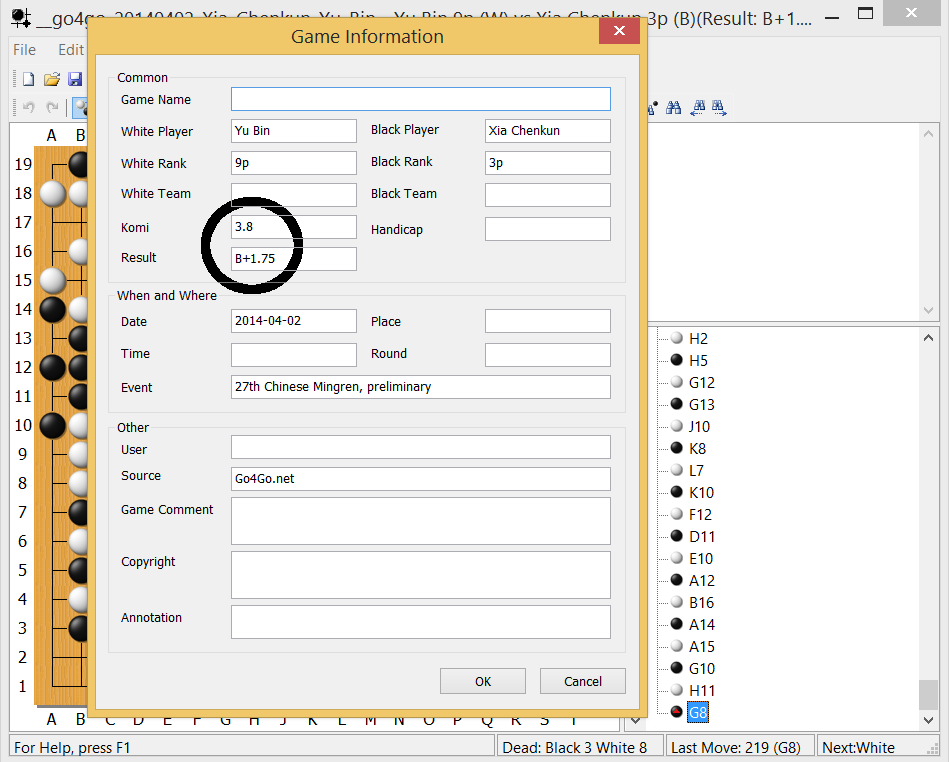This screenshot has width=949, height=762.
Task: Click the New file toolbar icon
Action: (x=28, y=79)
